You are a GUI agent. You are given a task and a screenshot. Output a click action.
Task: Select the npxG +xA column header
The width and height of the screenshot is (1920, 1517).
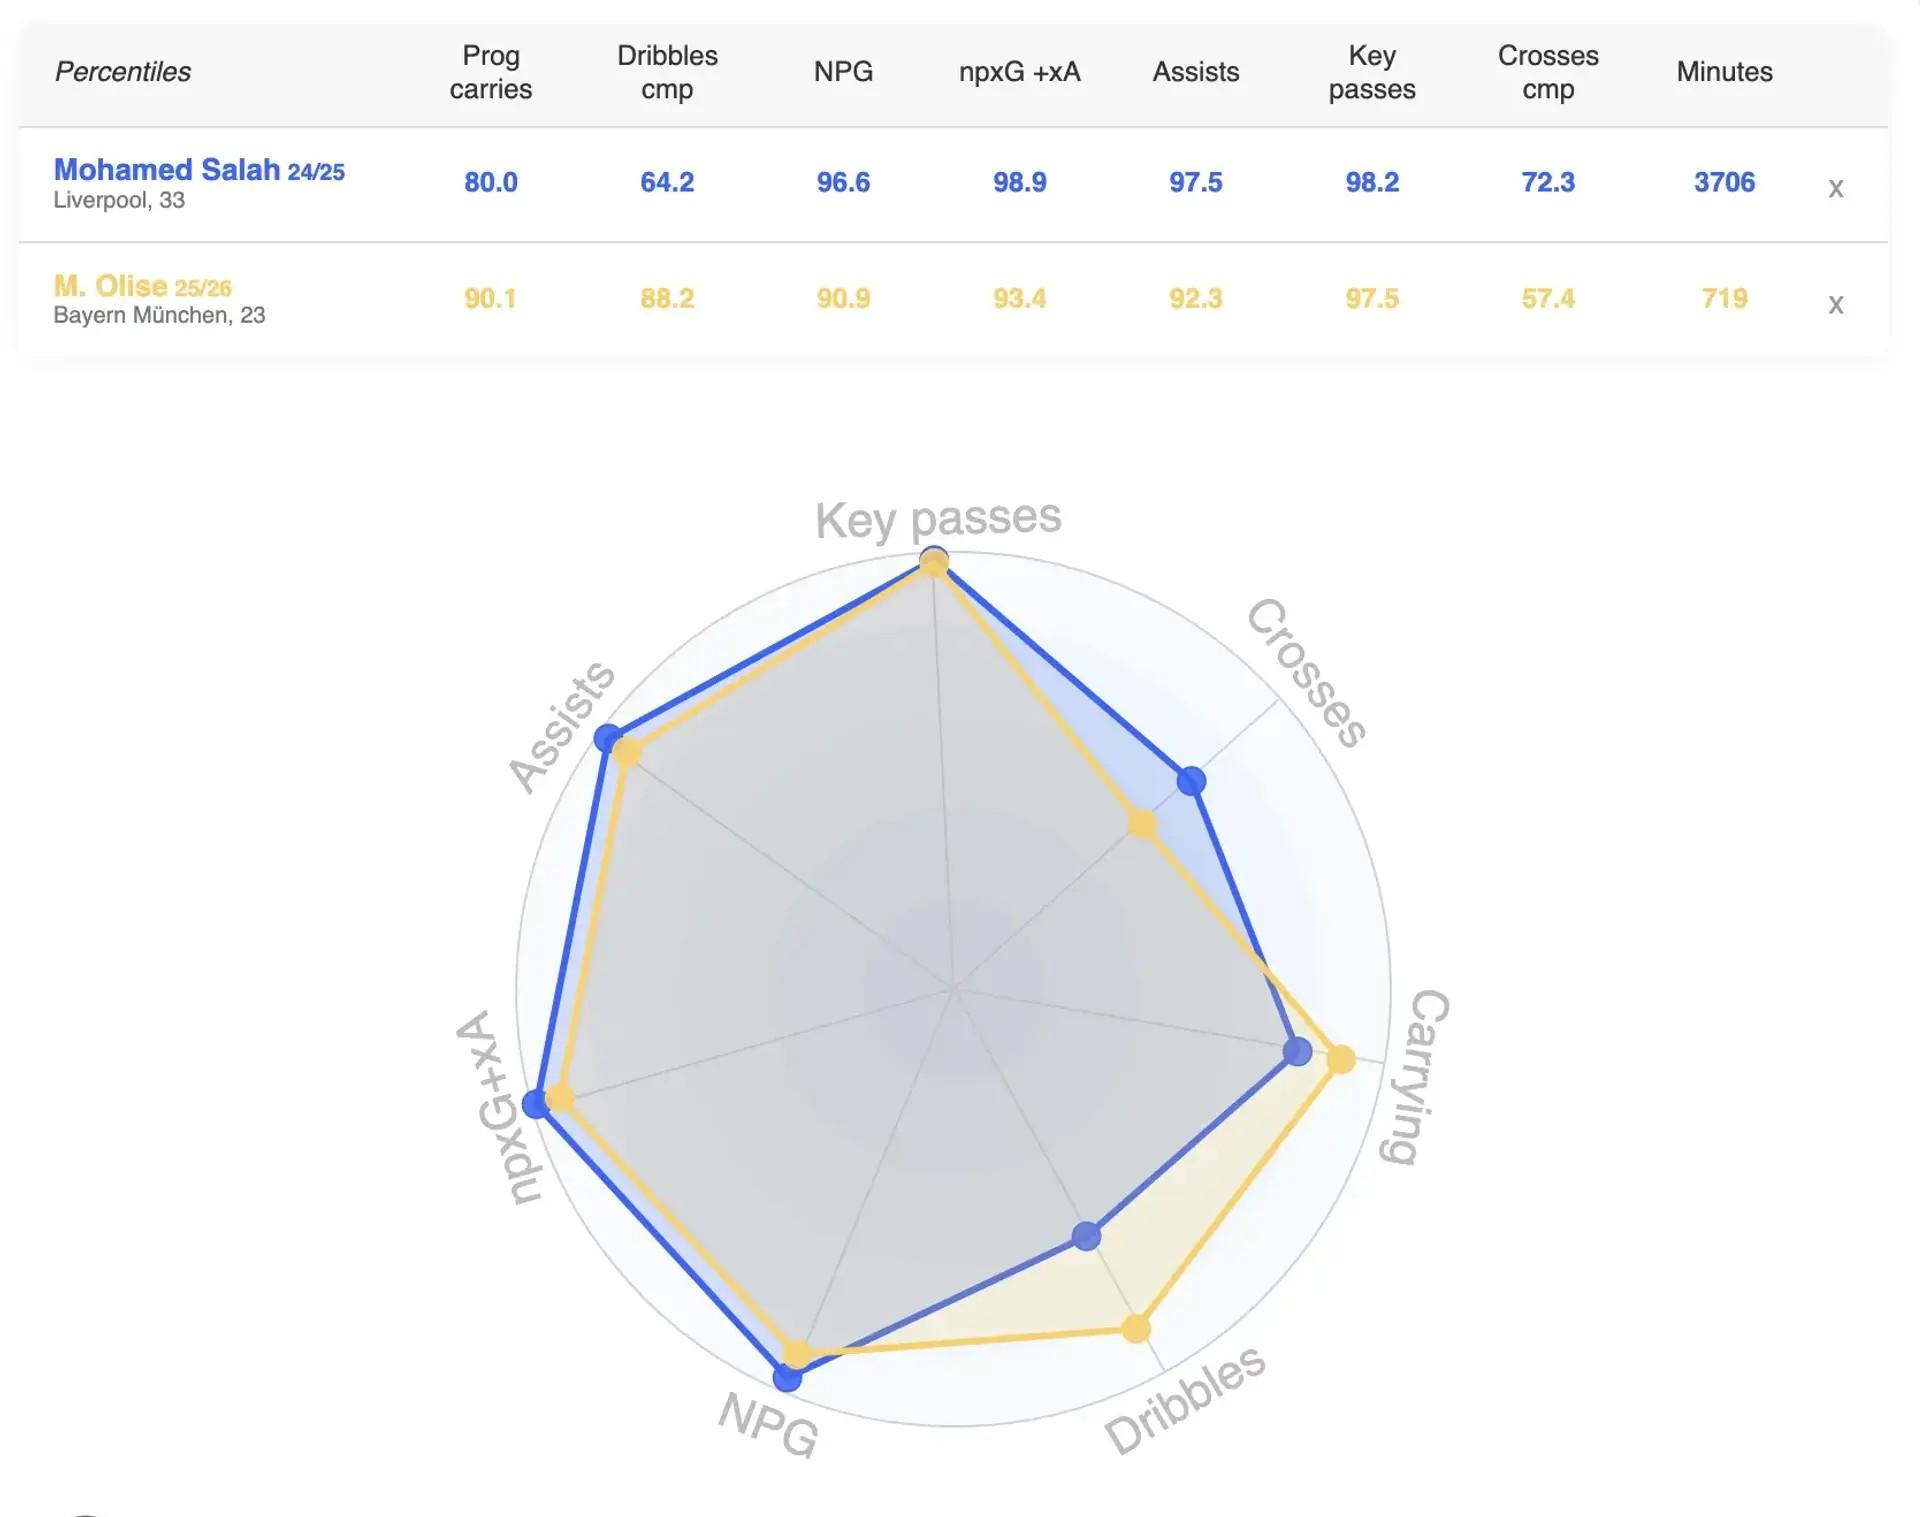point(1019,72)
